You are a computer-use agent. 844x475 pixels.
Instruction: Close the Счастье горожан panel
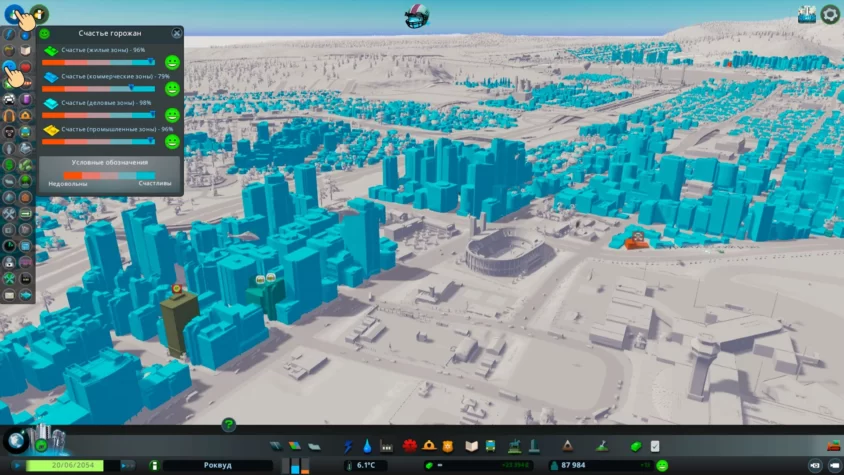(x=177, y=33)
